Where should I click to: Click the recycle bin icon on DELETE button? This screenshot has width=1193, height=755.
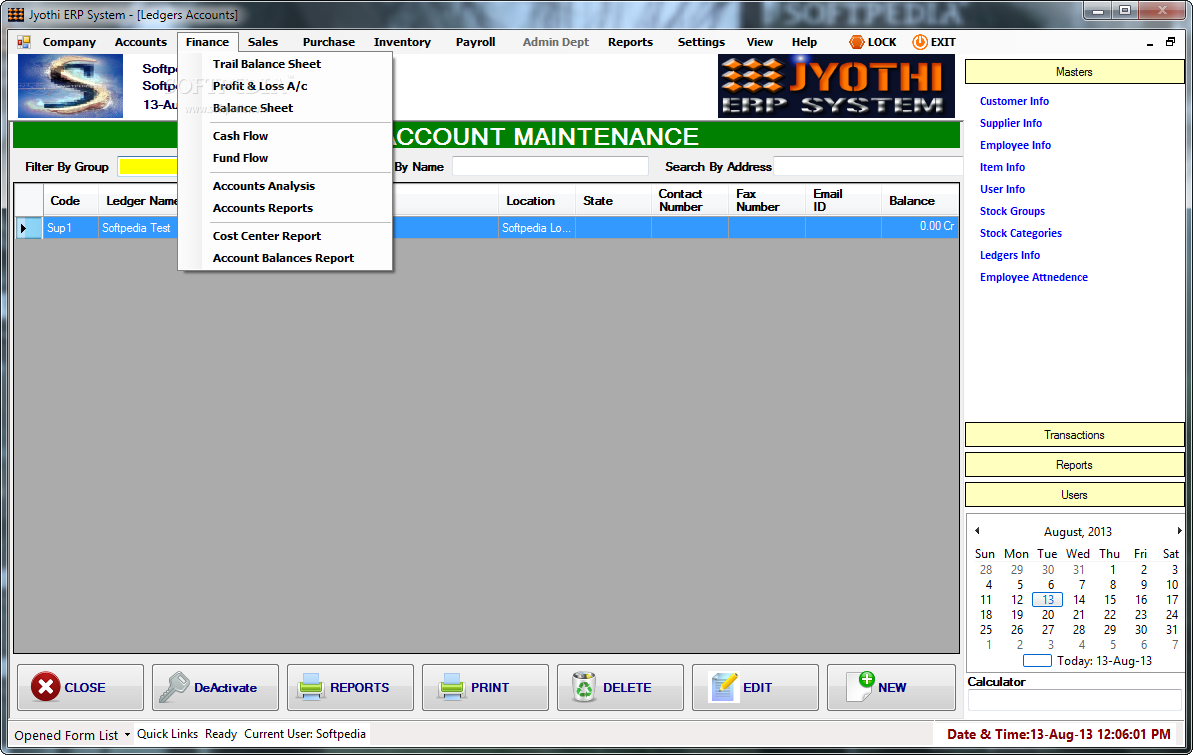584,687
